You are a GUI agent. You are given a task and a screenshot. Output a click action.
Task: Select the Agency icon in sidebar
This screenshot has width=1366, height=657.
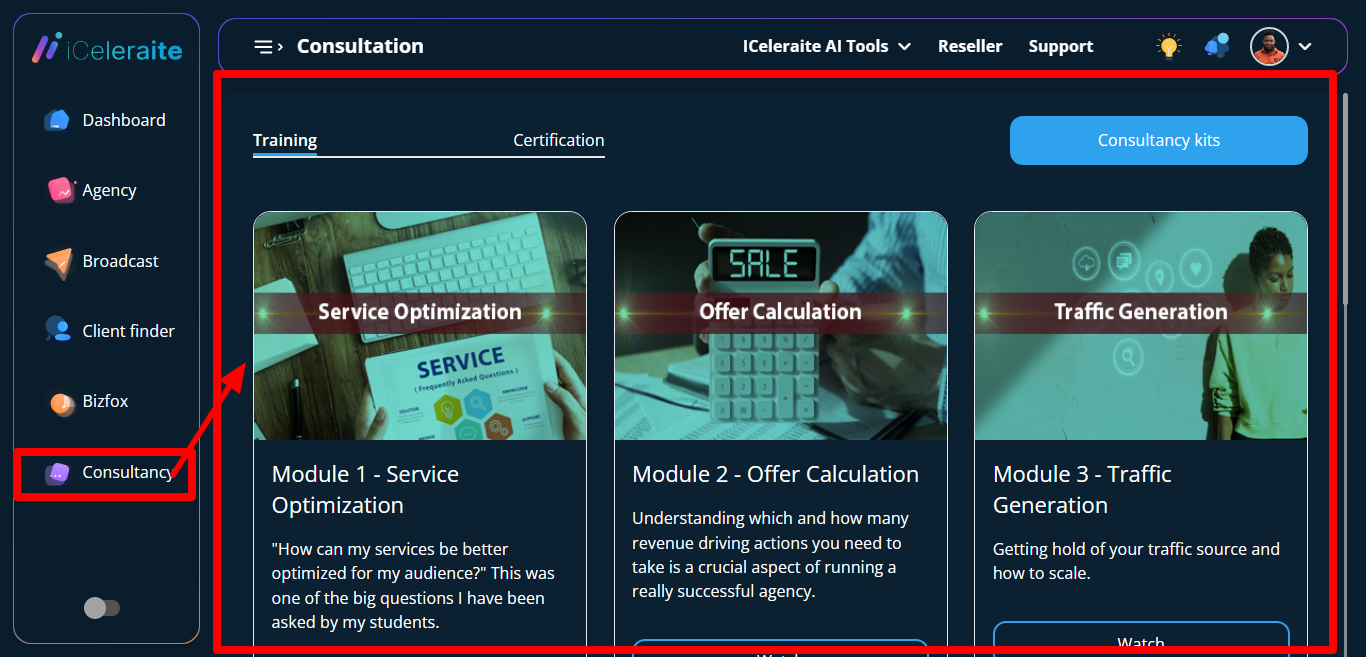click(61, 190)
